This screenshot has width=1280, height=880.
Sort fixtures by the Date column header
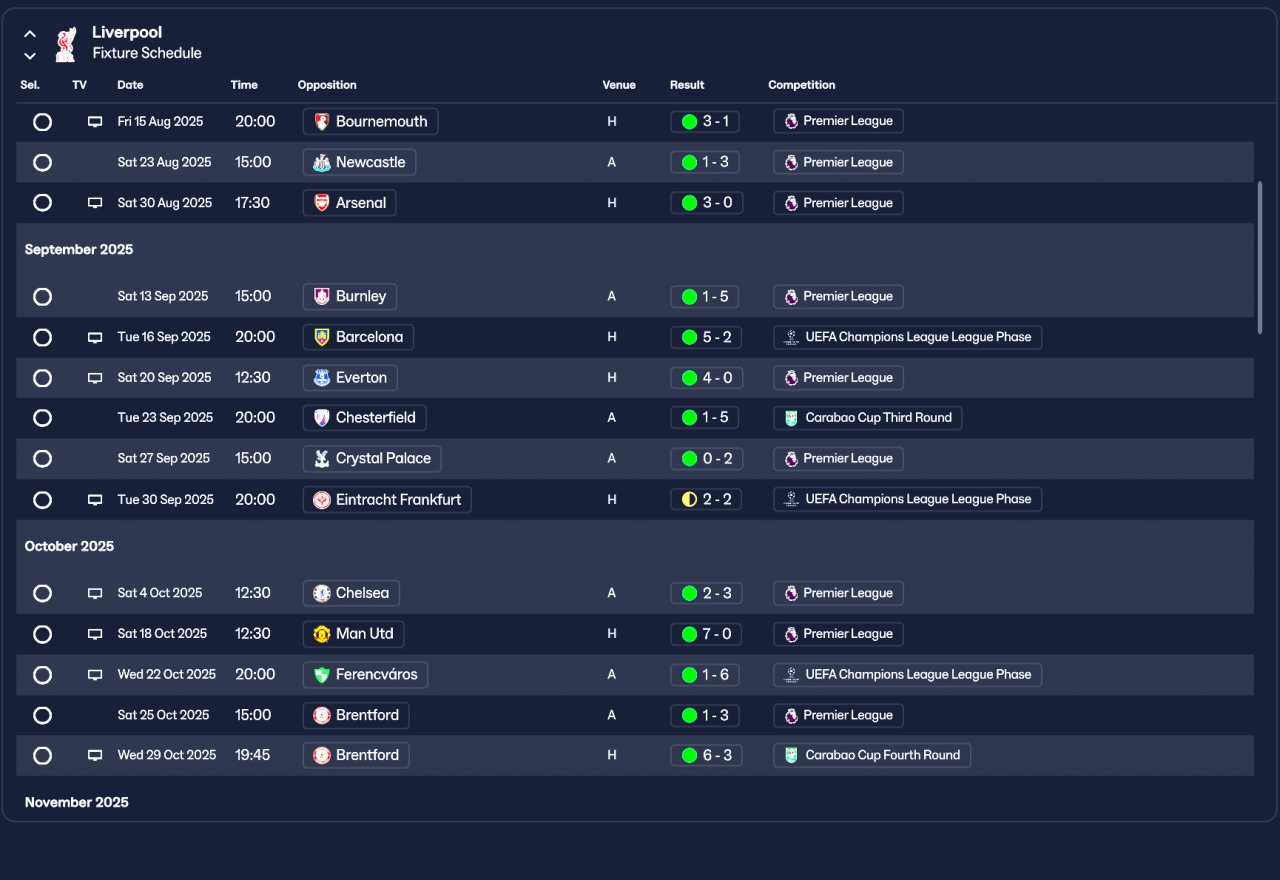[130, 85]
